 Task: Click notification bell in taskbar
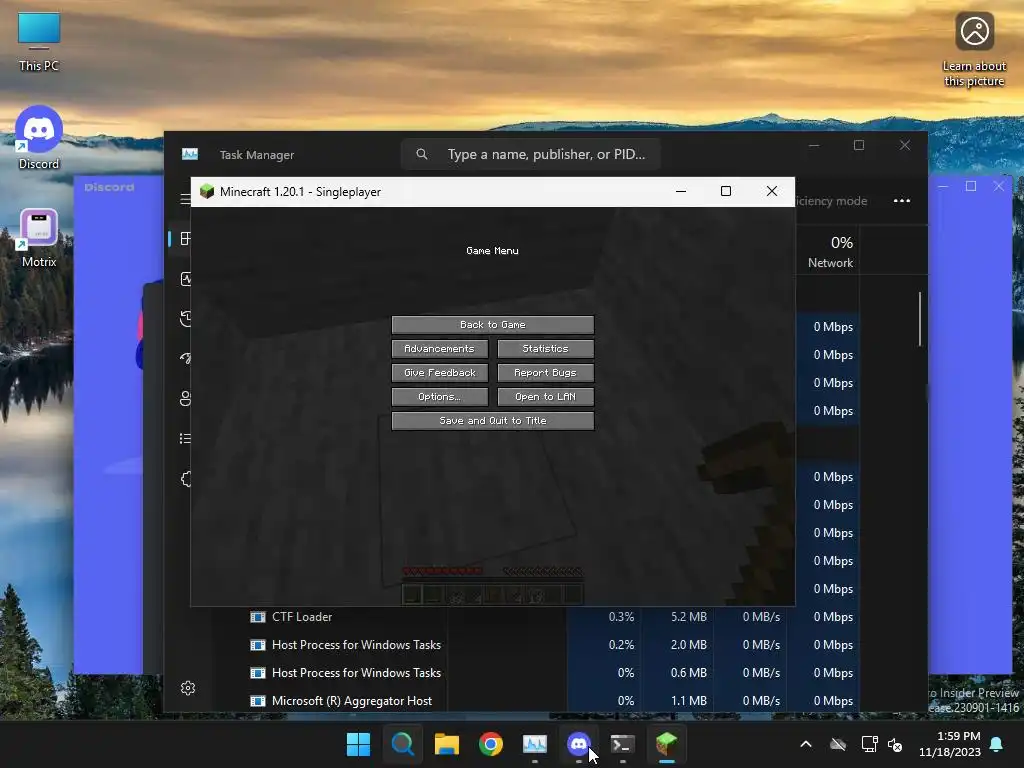click(997, 744)
